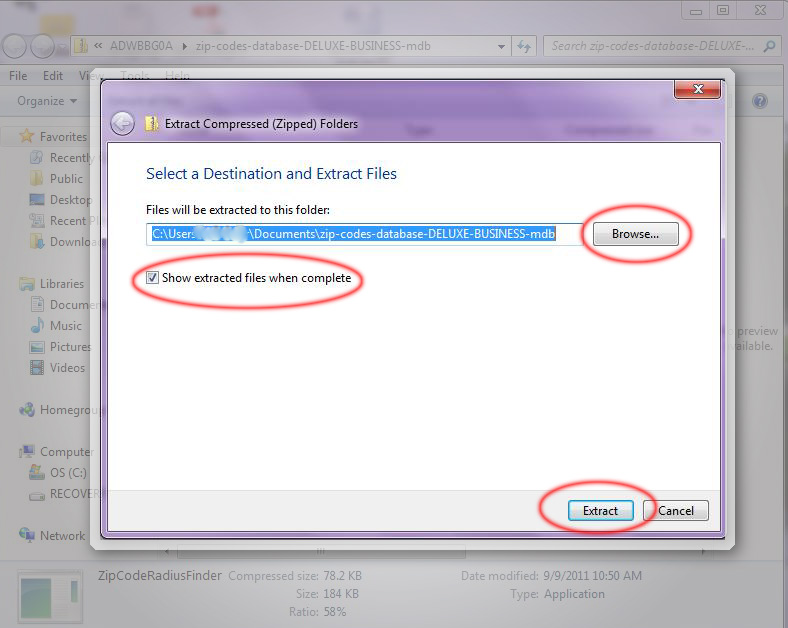The width and height of the screenshot is (788, 628).
Task: Click the Browse... button
Action: point(635,234)
